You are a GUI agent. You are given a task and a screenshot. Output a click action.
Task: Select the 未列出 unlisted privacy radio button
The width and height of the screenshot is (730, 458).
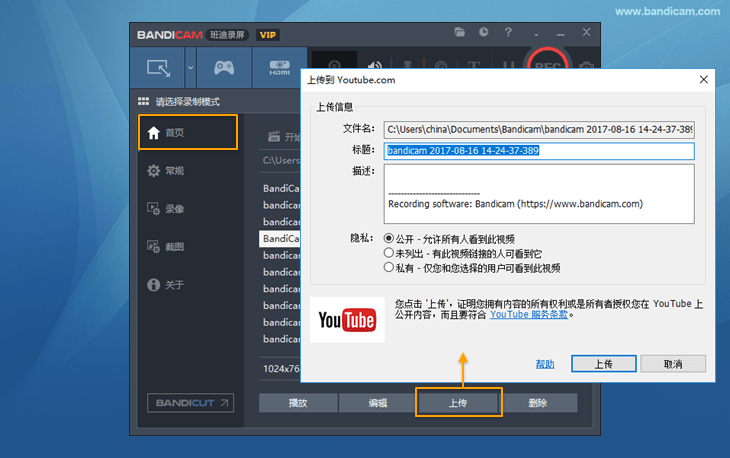pos(389,253)
